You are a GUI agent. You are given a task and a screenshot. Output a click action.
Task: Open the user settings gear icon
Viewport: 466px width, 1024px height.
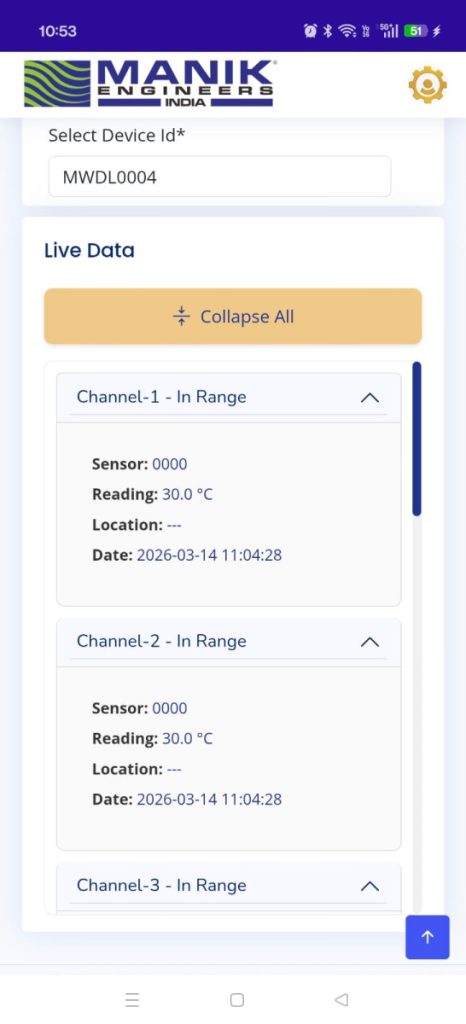pos(427,85)
